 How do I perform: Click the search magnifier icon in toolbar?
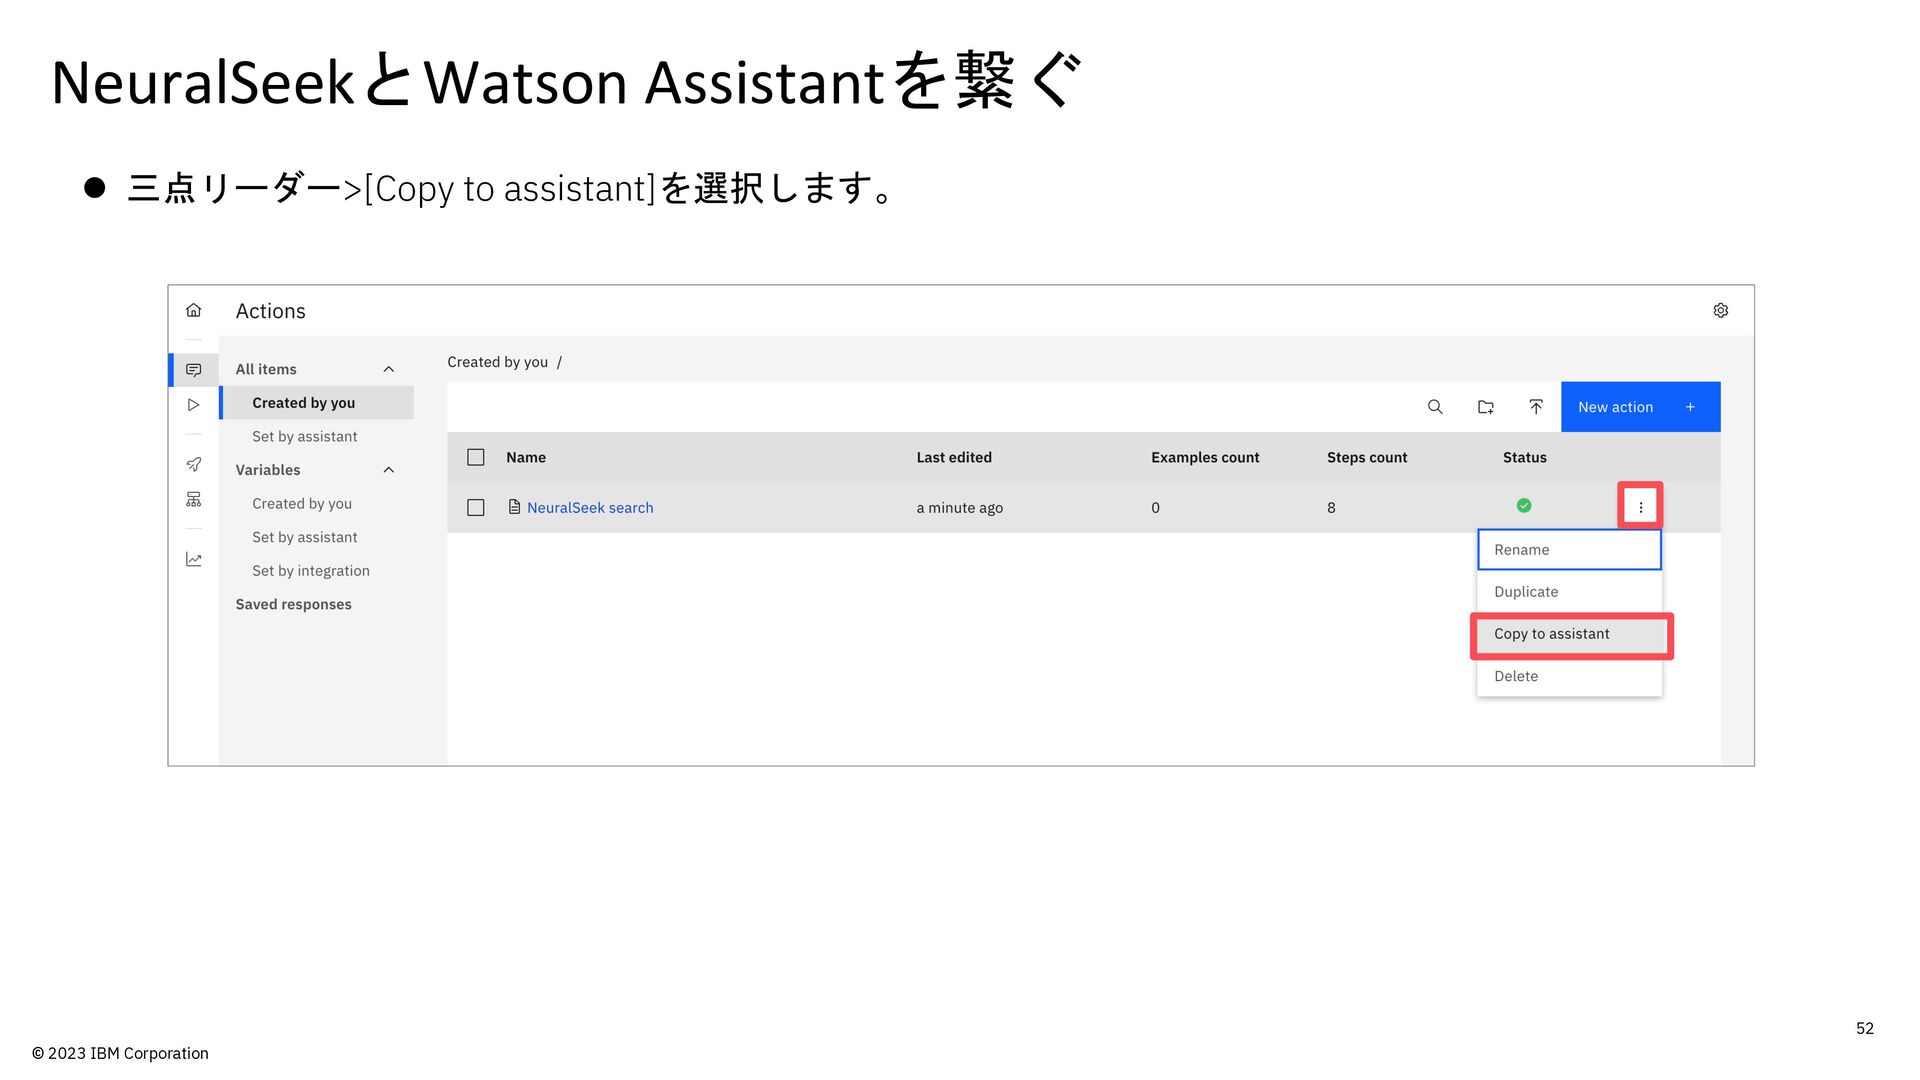tap(1435, 407)
